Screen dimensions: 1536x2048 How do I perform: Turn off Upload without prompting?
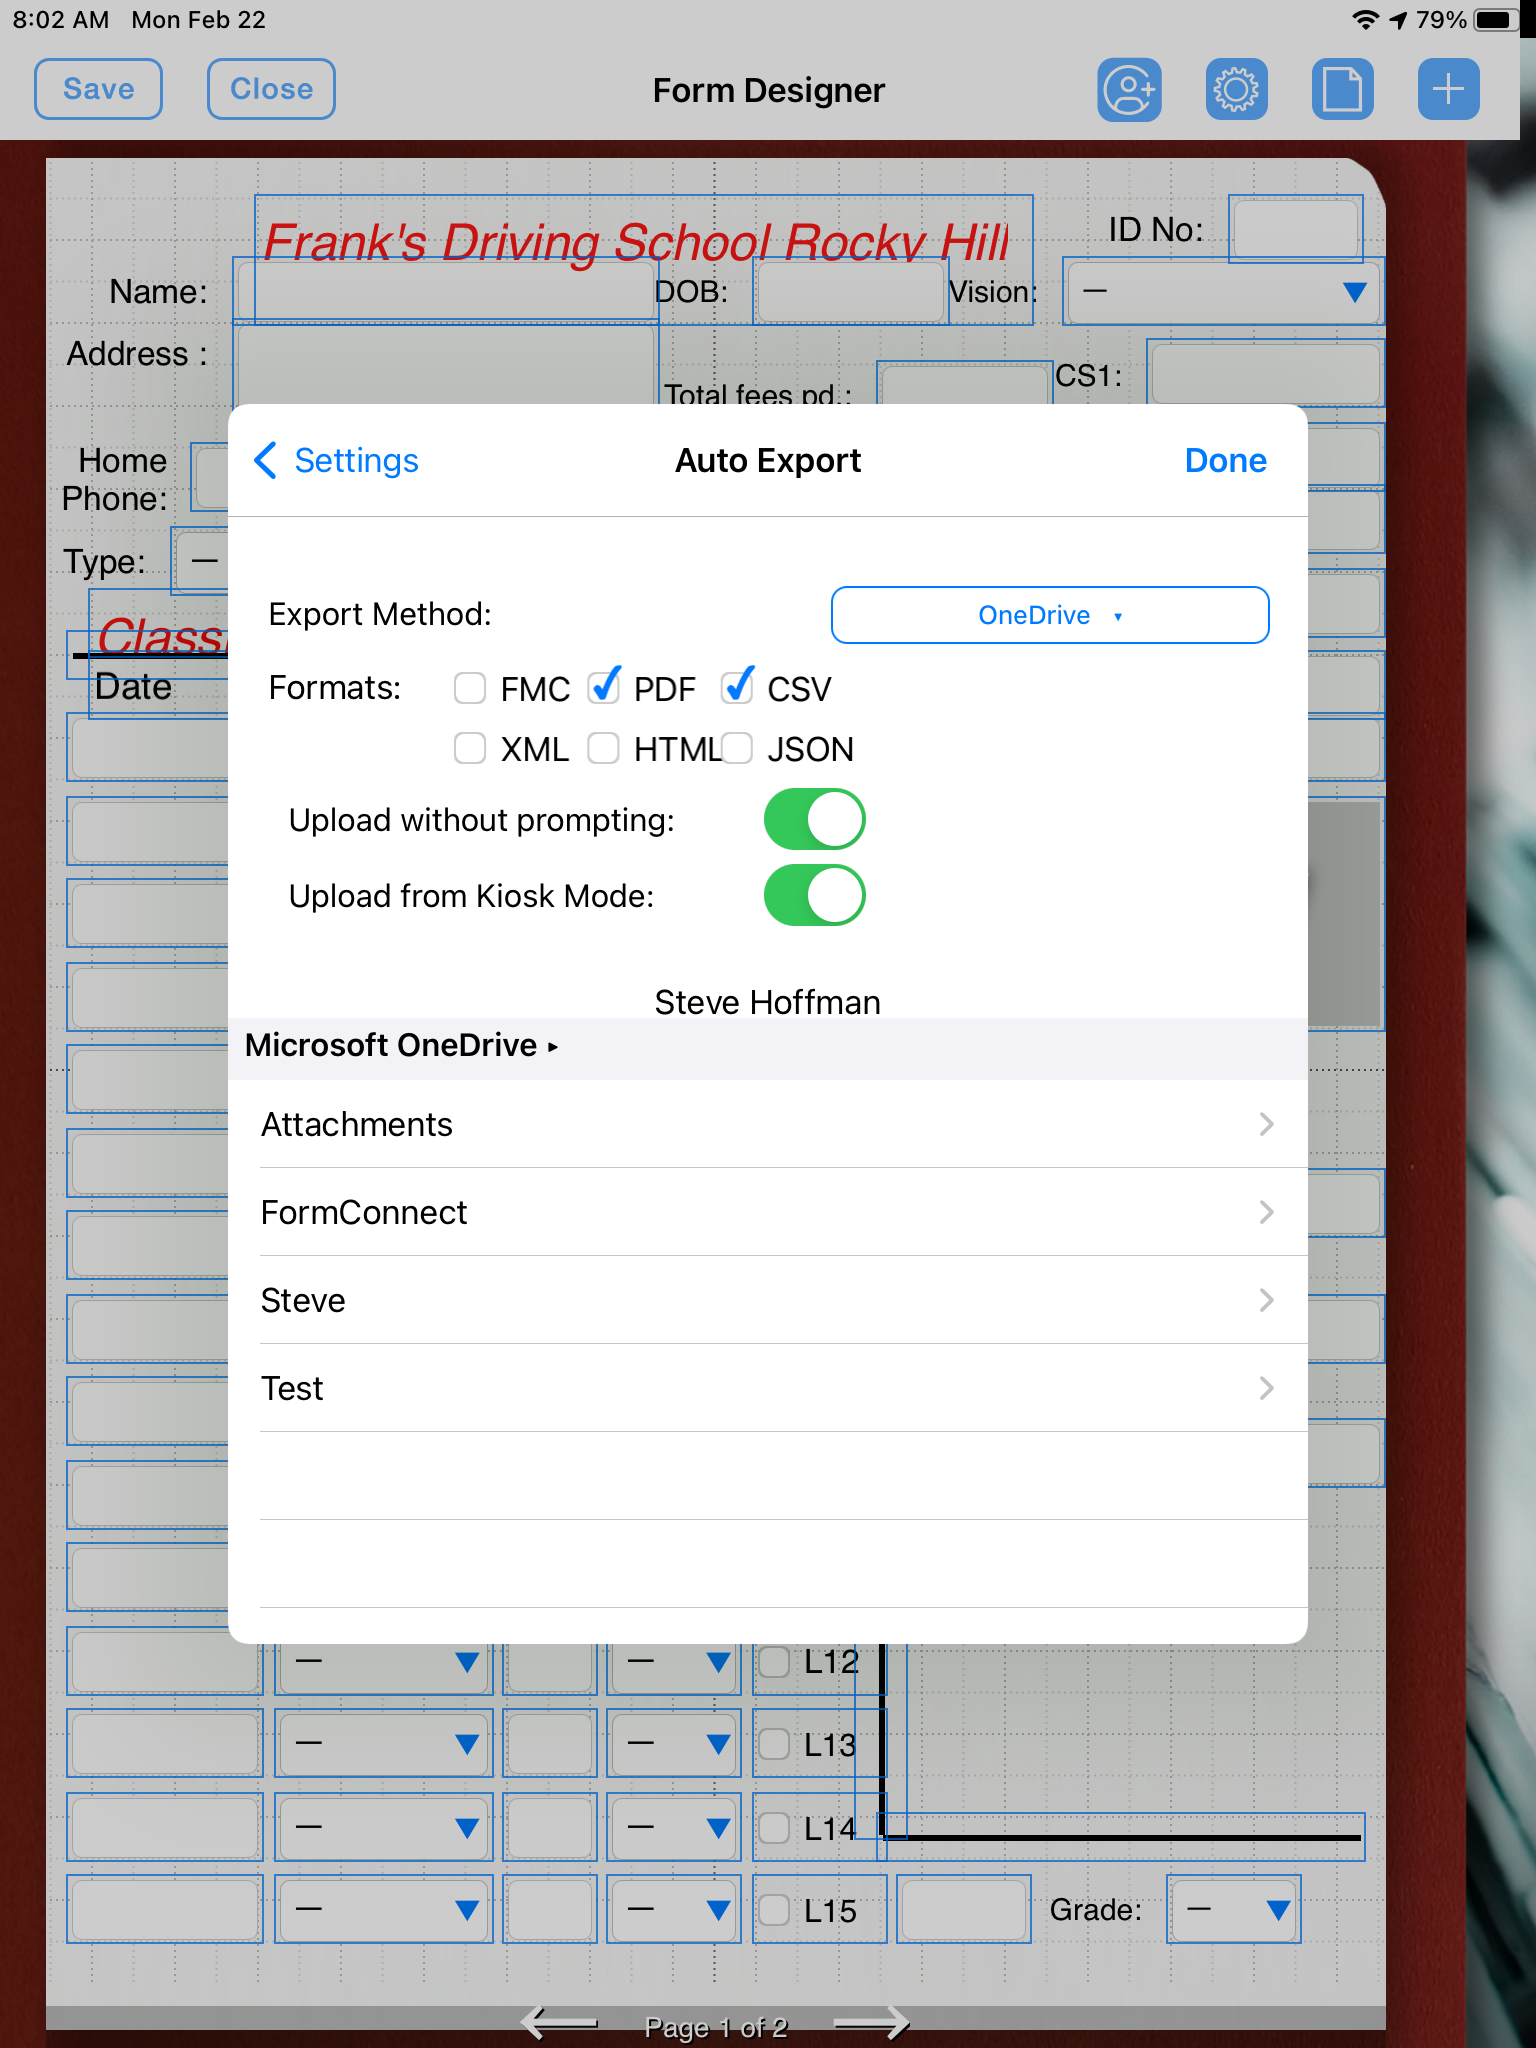pyautogui.click(x=814, y=820)
